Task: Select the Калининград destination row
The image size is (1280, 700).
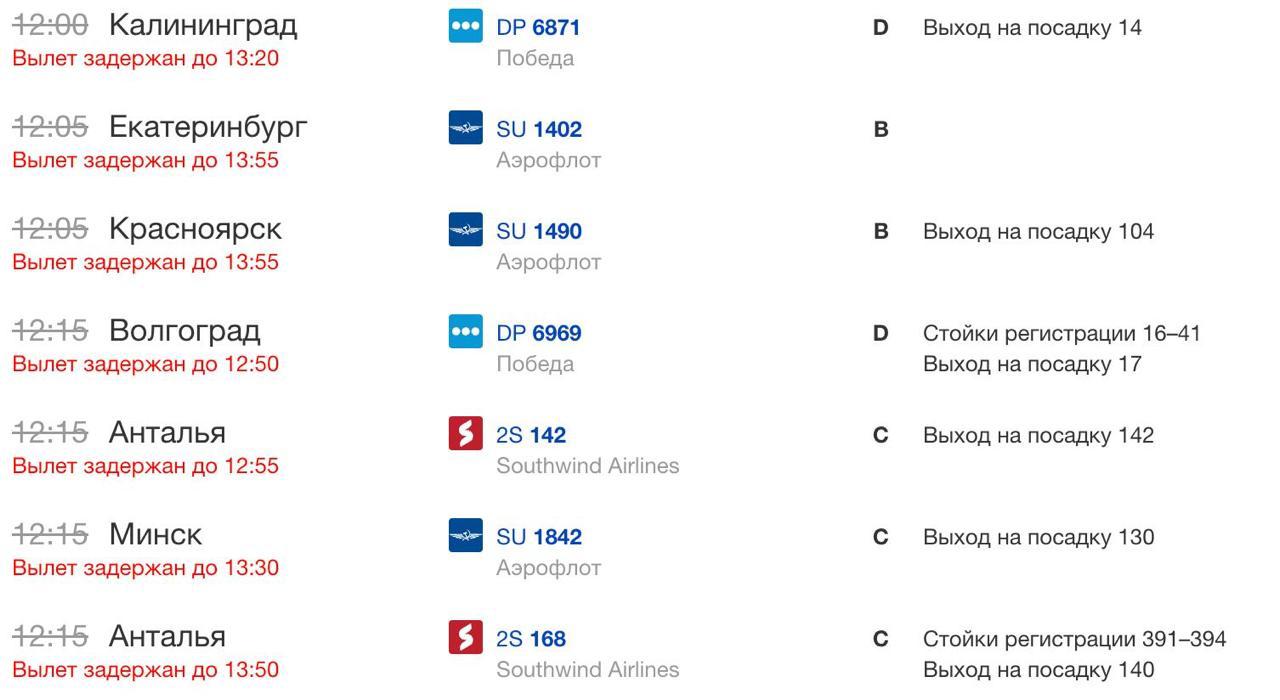Action: tap(640, 40)
